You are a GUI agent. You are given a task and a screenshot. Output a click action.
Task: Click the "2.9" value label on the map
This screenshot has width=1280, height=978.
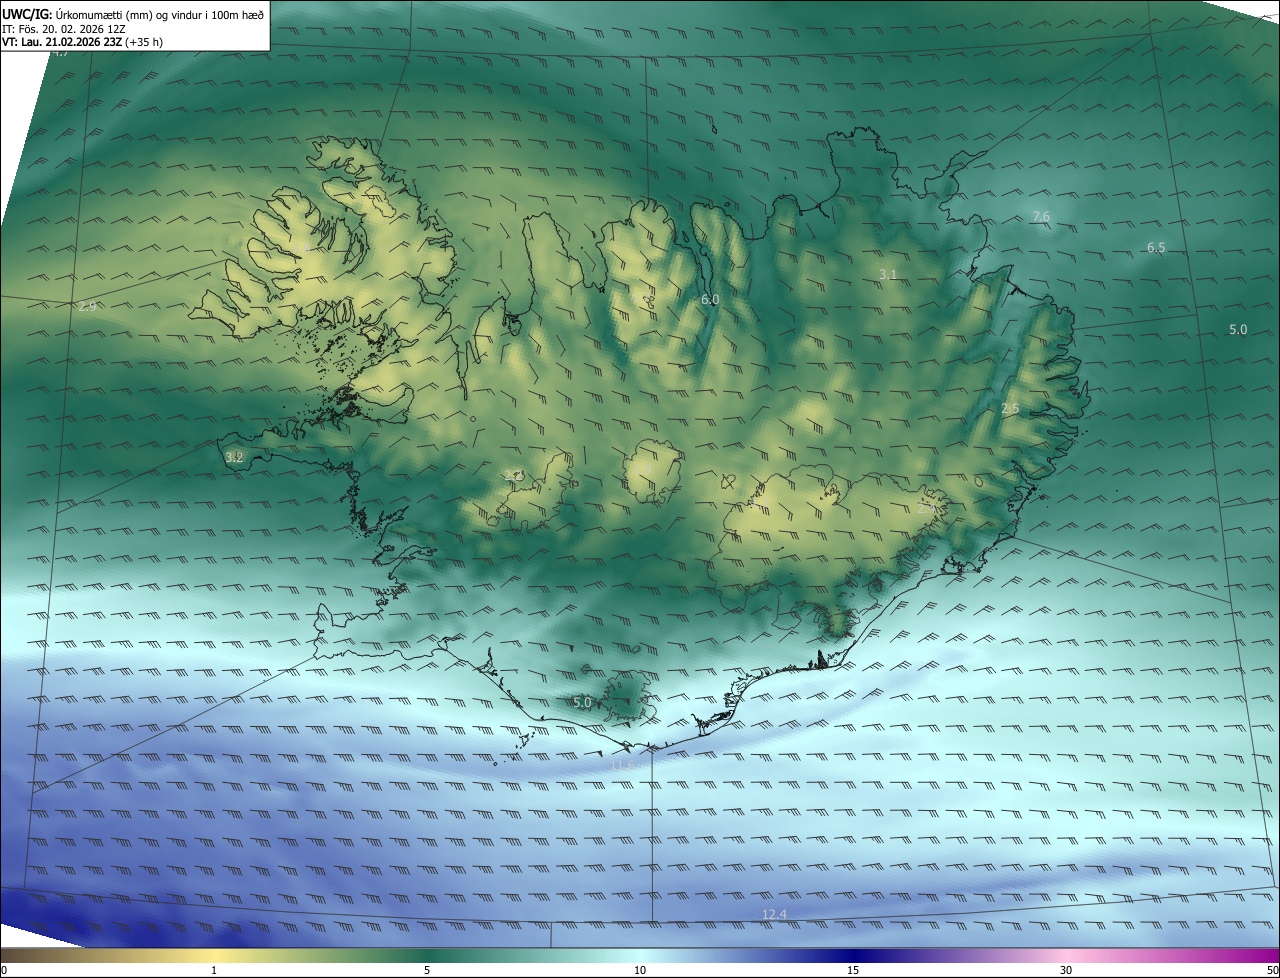[x=87, y=306]
